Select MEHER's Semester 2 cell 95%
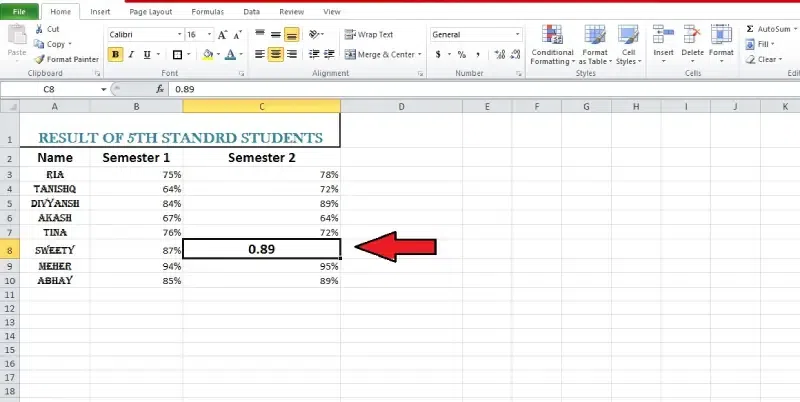 tap(262, 266)
